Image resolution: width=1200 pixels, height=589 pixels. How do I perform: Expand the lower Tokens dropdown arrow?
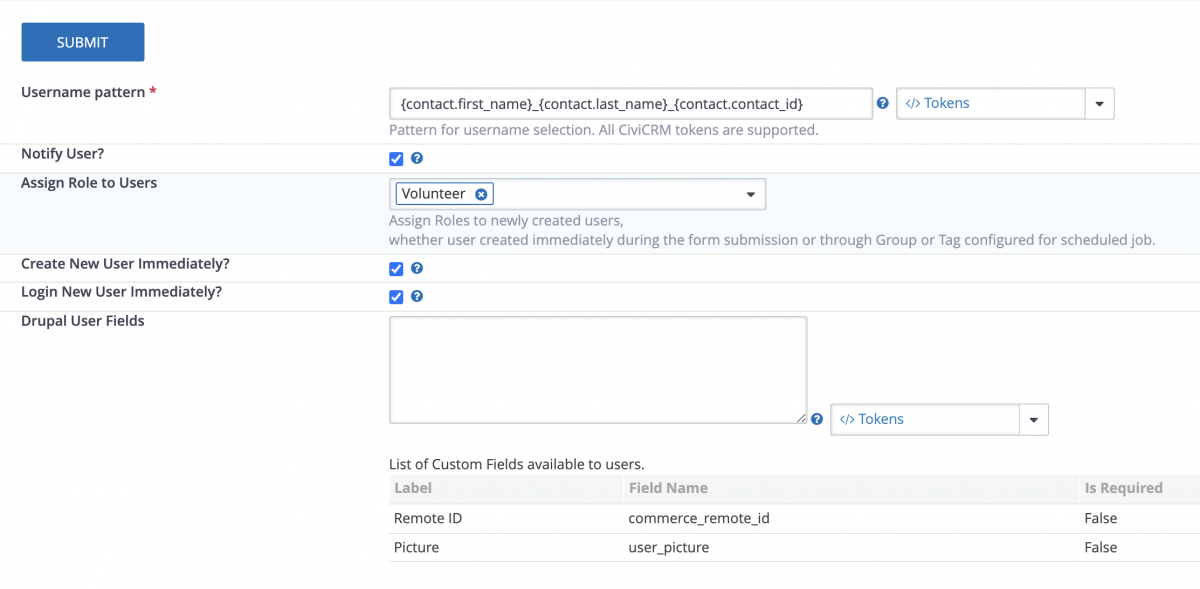click(1034, 419)
